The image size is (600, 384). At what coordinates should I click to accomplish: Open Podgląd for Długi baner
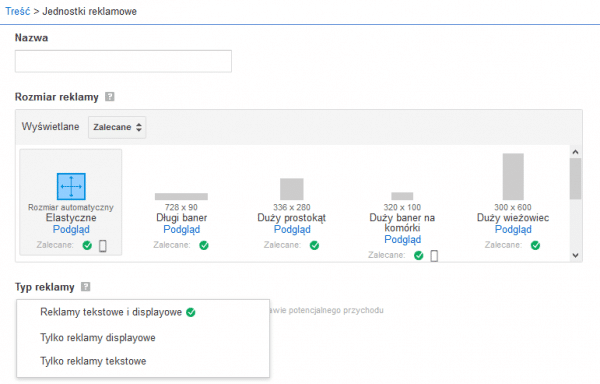tap(181, 229)
